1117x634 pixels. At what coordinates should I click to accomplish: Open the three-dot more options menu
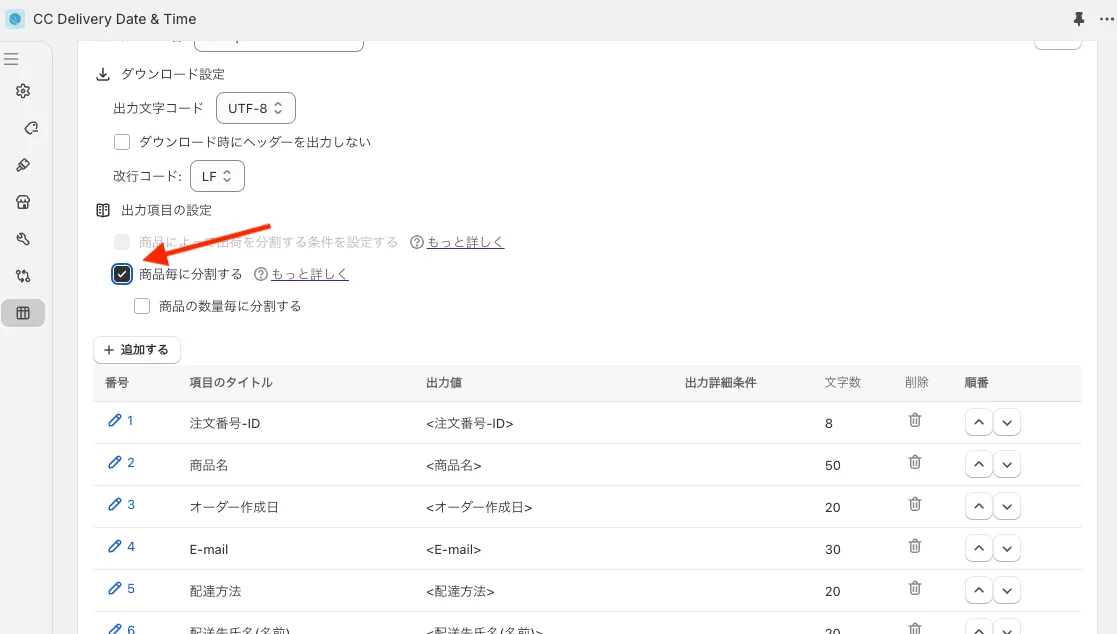[1105, 19]
